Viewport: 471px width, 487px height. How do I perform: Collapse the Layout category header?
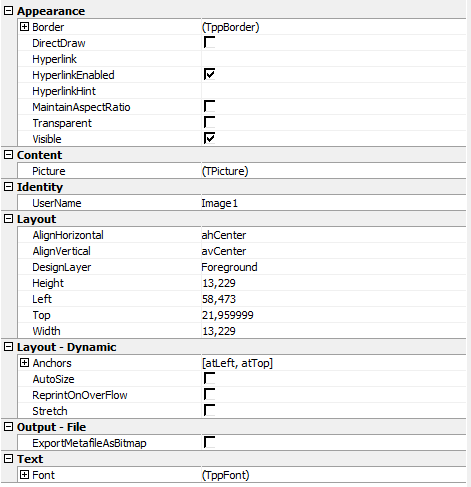[8, 219]
